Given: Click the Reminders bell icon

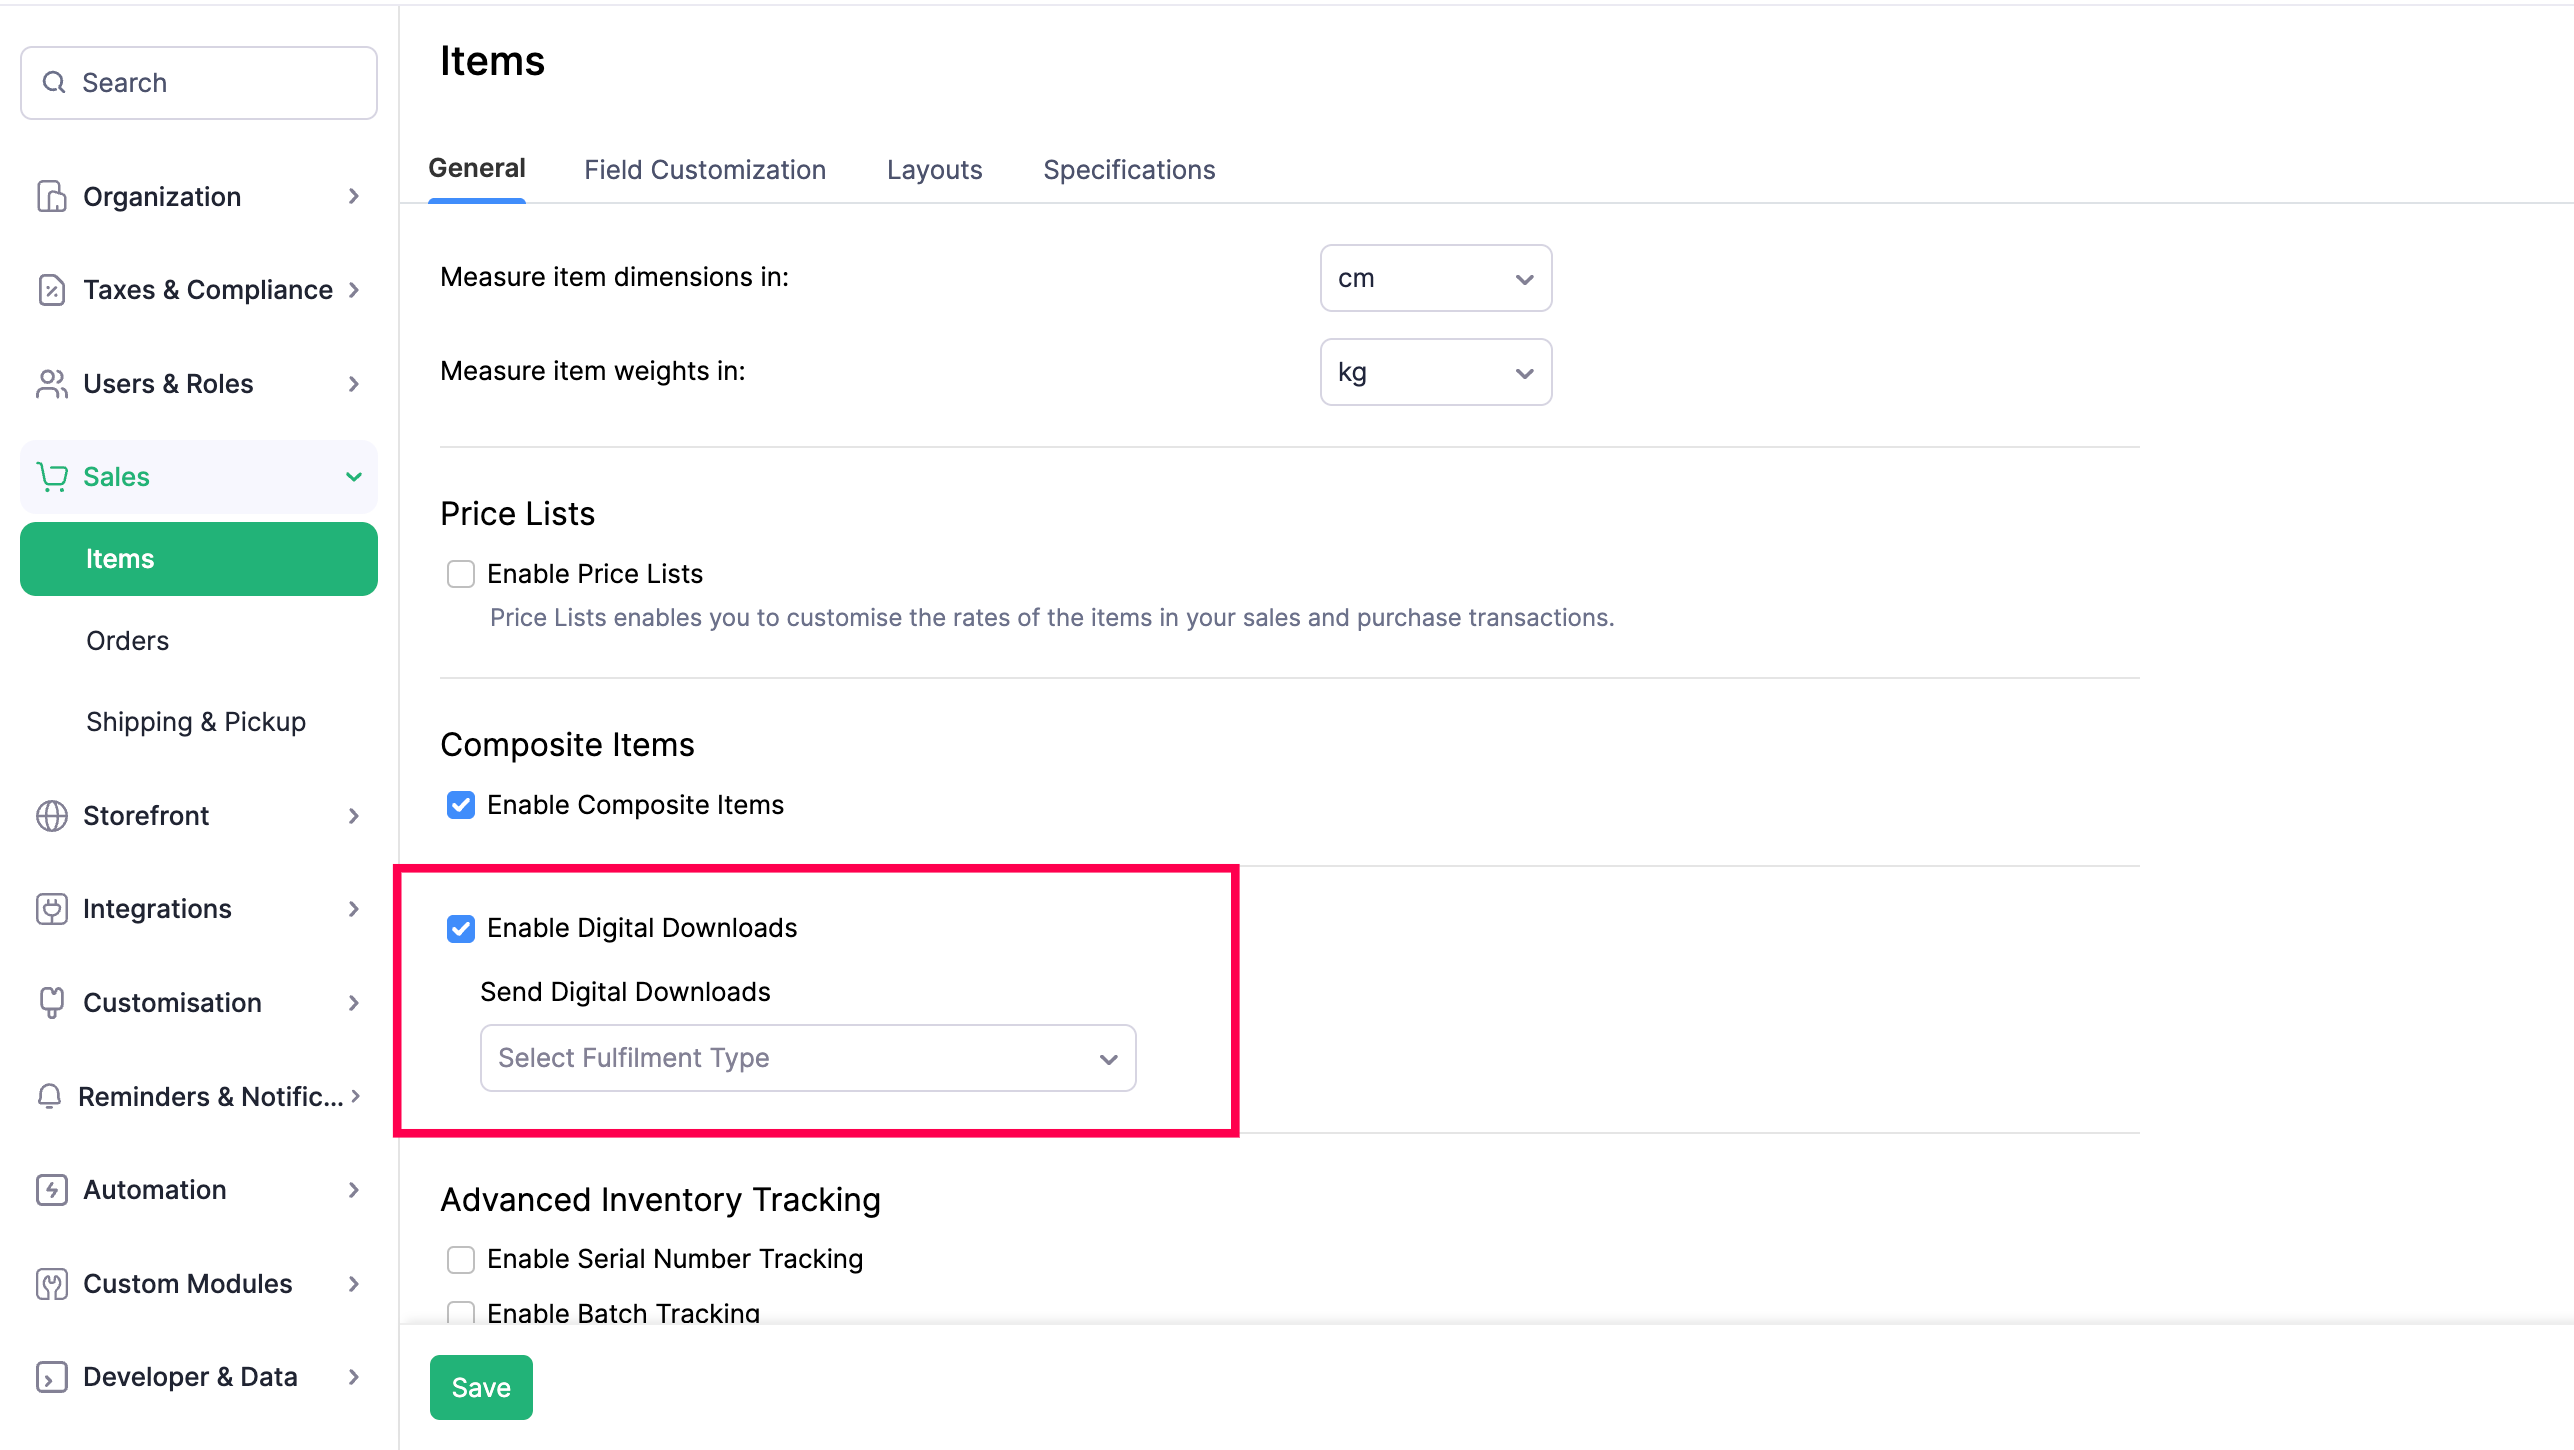Looking at the screenshot, I should 49,1097.
